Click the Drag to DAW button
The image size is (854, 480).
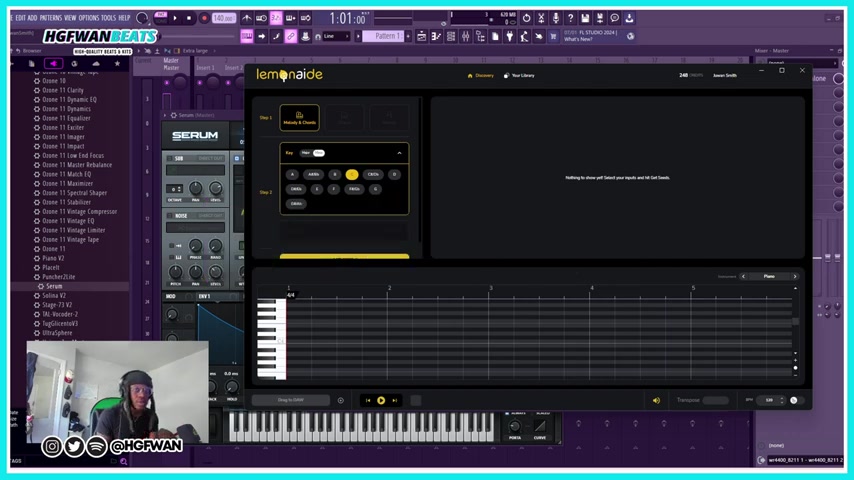pyautogui.click(x=291, y=400)
